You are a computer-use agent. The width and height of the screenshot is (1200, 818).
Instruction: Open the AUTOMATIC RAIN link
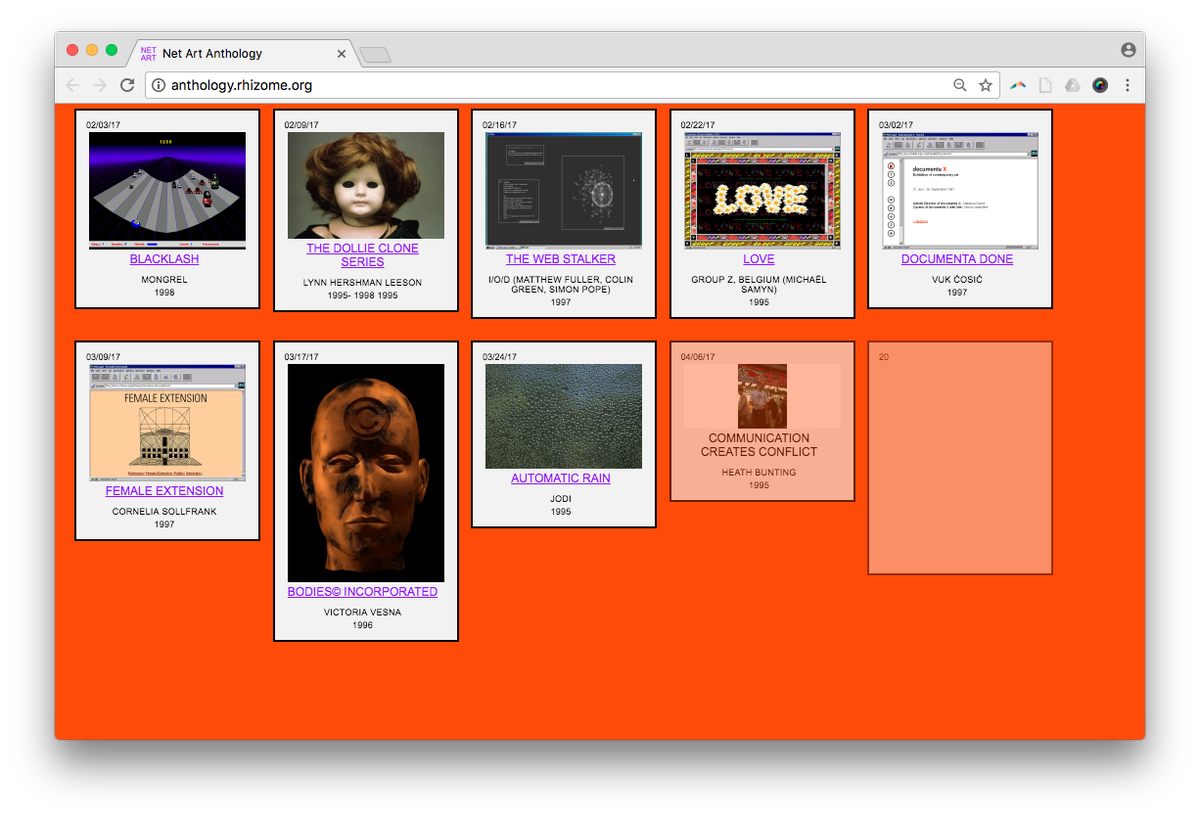[x=560, y=478]
